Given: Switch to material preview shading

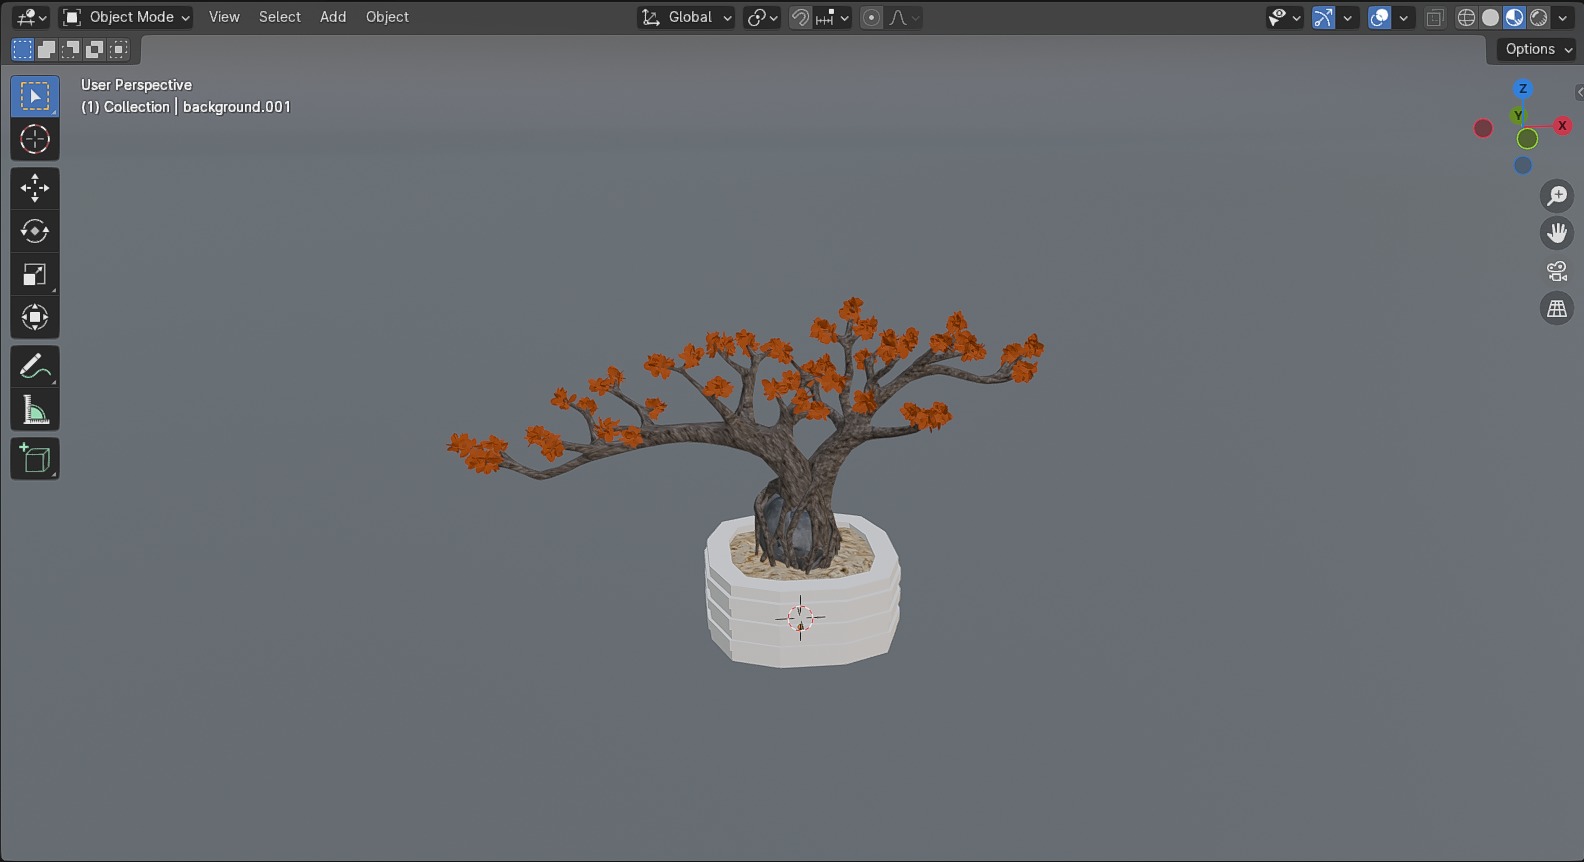Looking at the screenshot, I should (x=1514, y=17).
